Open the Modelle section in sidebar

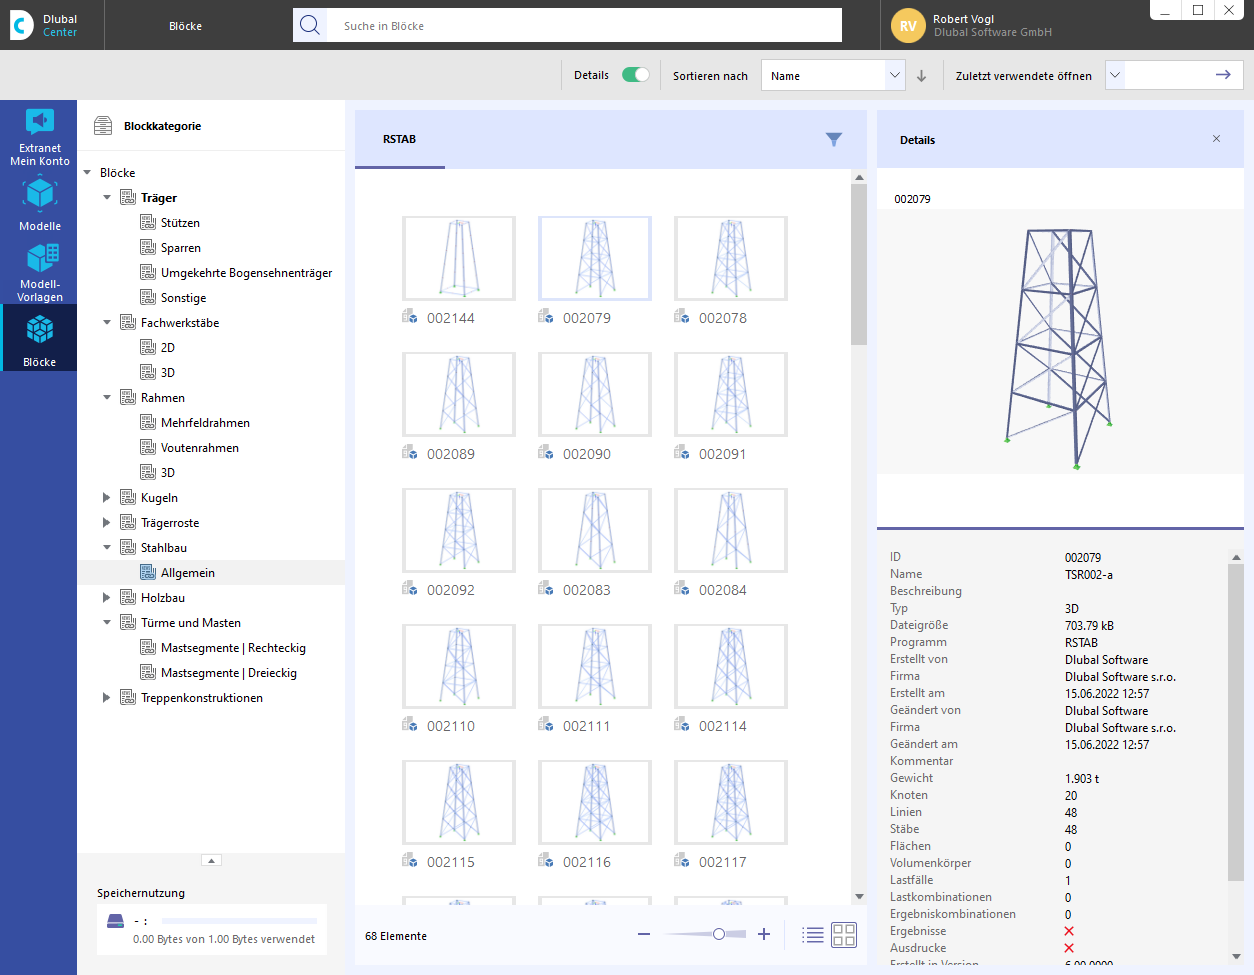(39, 204)
